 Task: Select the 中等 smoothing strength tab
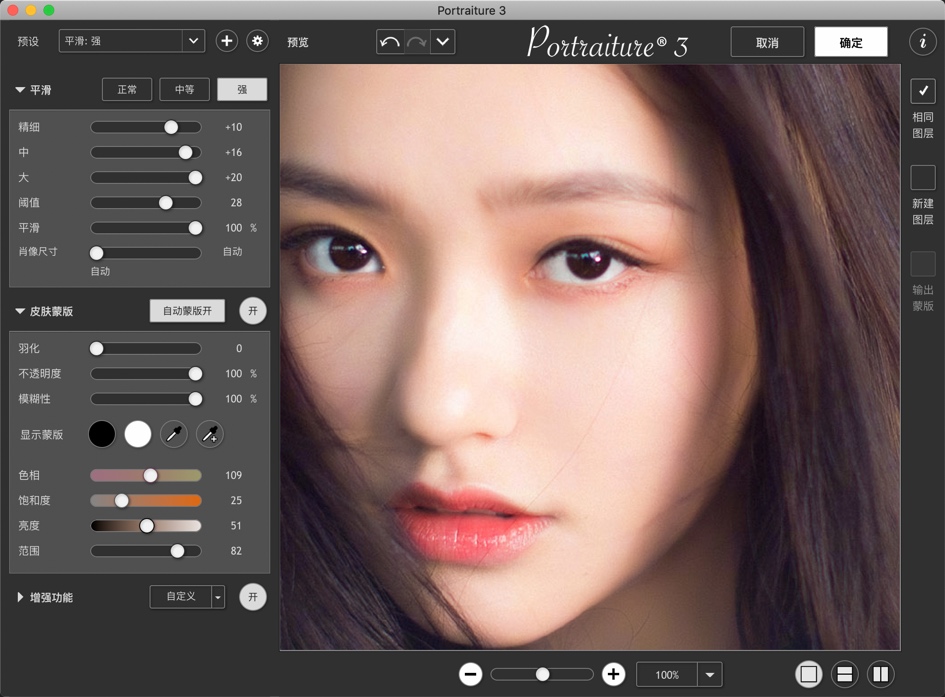point(184,89)
